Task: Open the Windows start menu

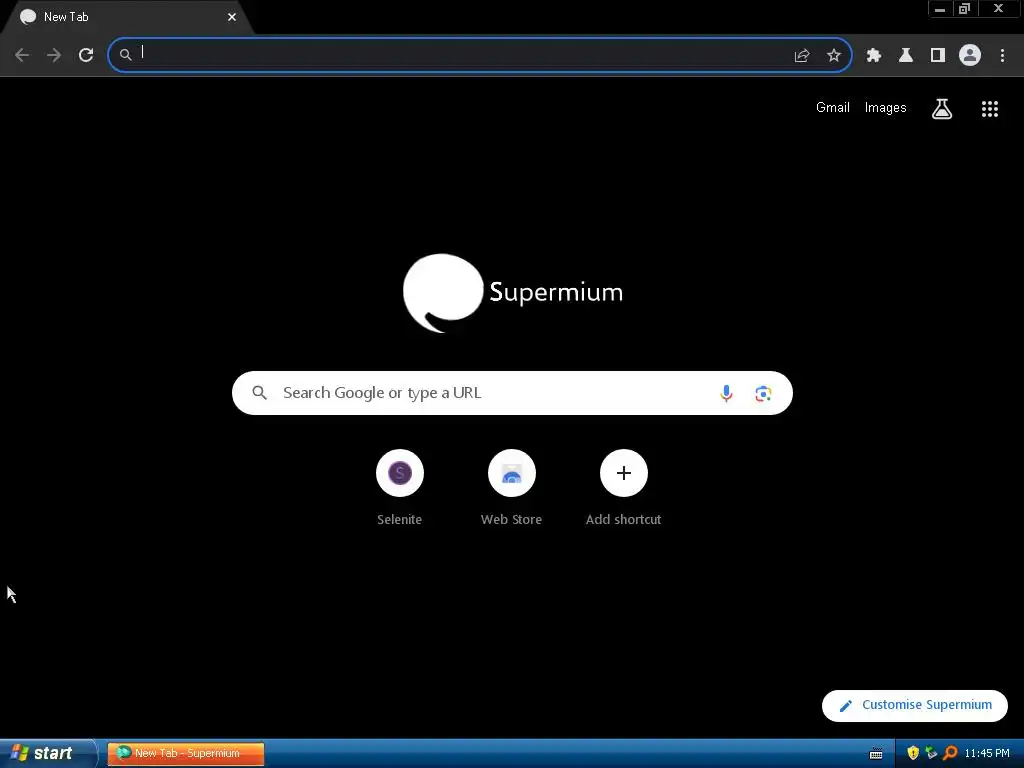Action: [47, 753]
